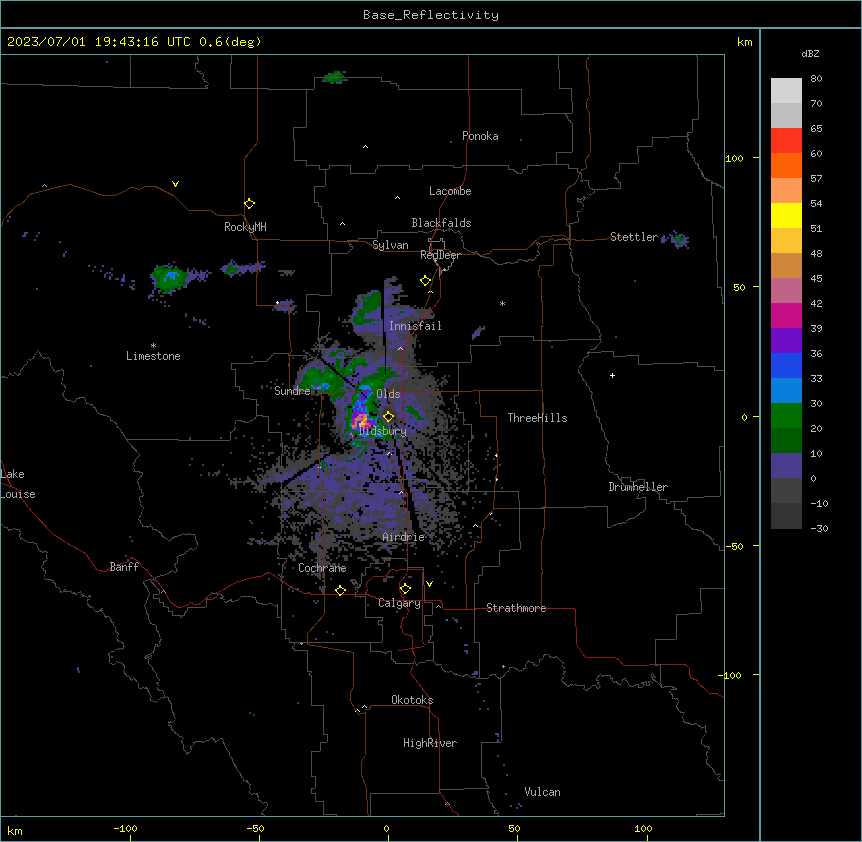Pick the red 65-60 dBZ legend swatch
862x842 pixels.
(786, 141)
